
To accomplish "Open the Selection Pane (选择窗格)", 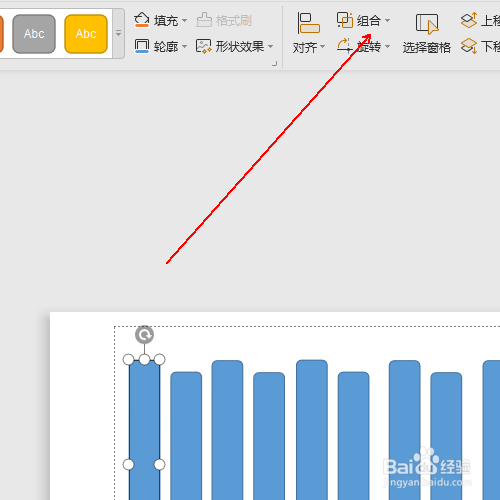I will coord(427,34).
